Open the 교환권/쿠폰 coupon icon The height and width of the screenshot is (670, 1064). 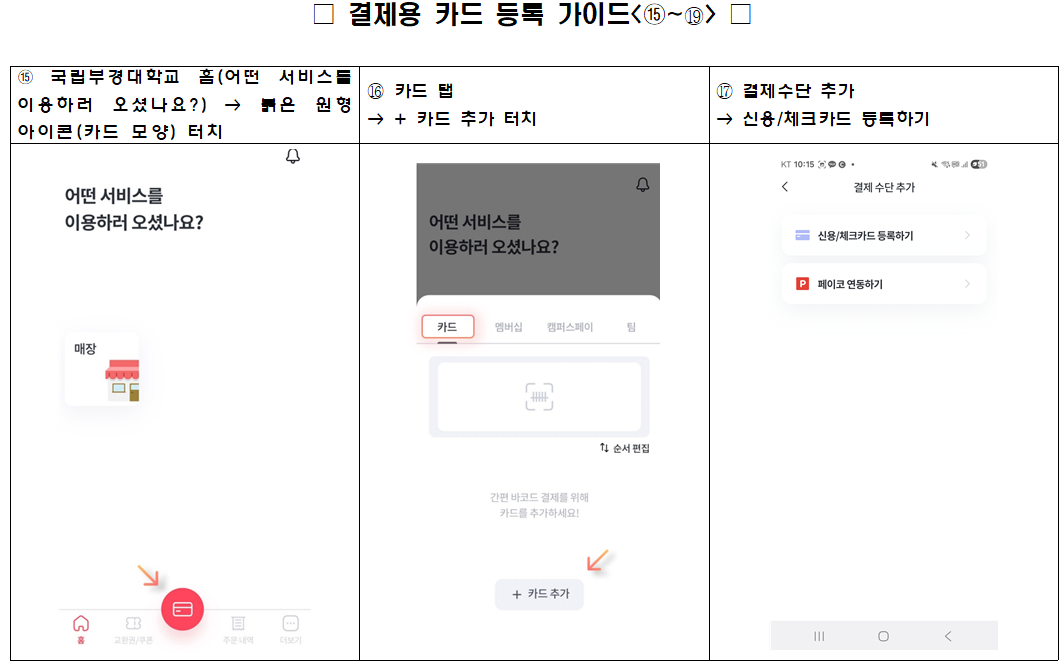(x=133, y=622)
